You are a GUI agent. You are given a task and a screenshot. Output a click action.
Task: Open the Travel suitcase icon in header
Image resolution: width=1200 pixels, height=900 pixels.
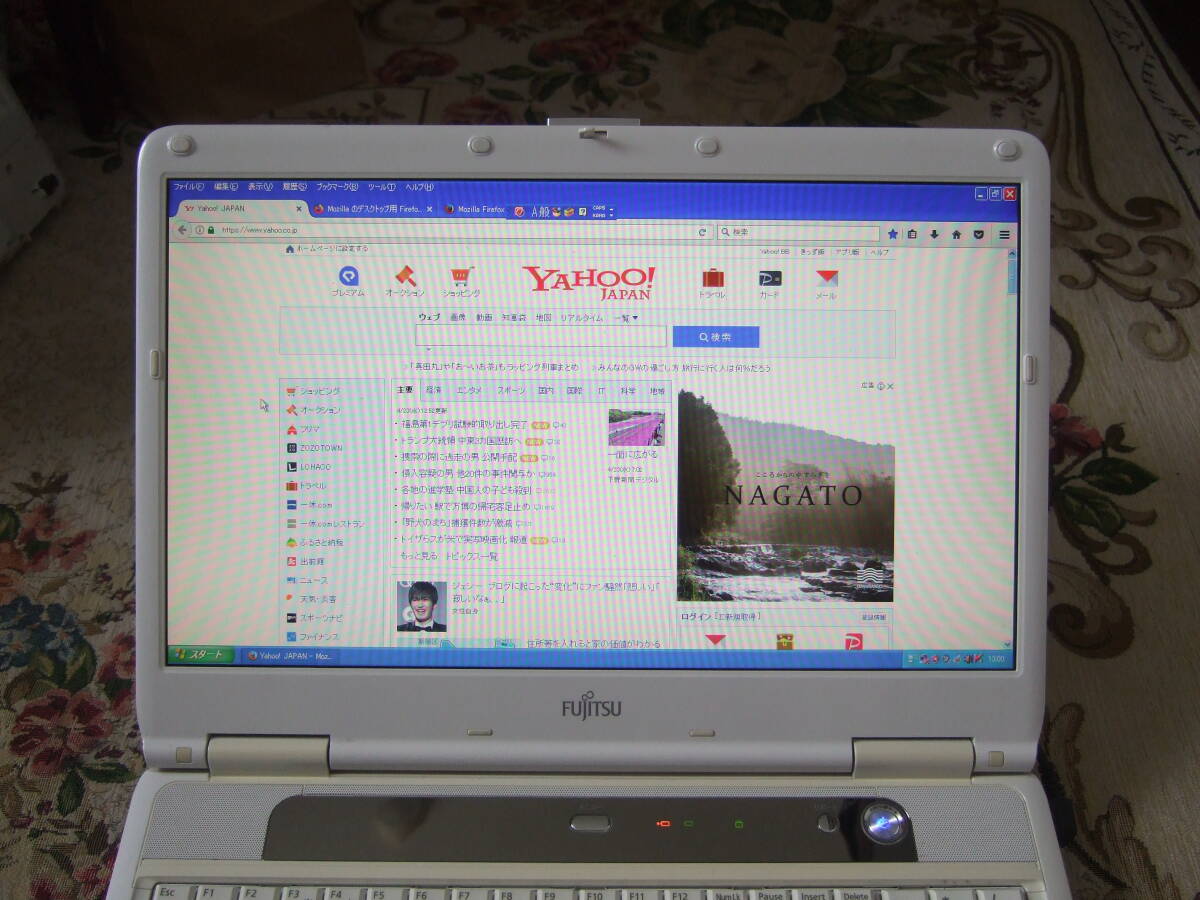coord(712,278)
